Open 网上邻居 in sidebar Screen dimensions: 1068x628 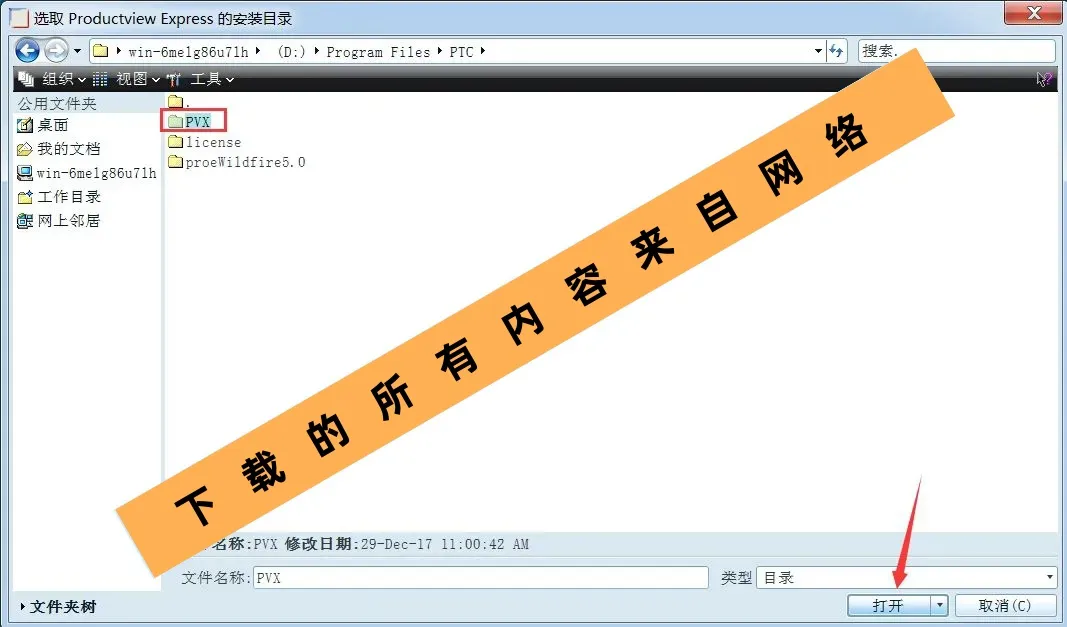[x=69, y=221]
